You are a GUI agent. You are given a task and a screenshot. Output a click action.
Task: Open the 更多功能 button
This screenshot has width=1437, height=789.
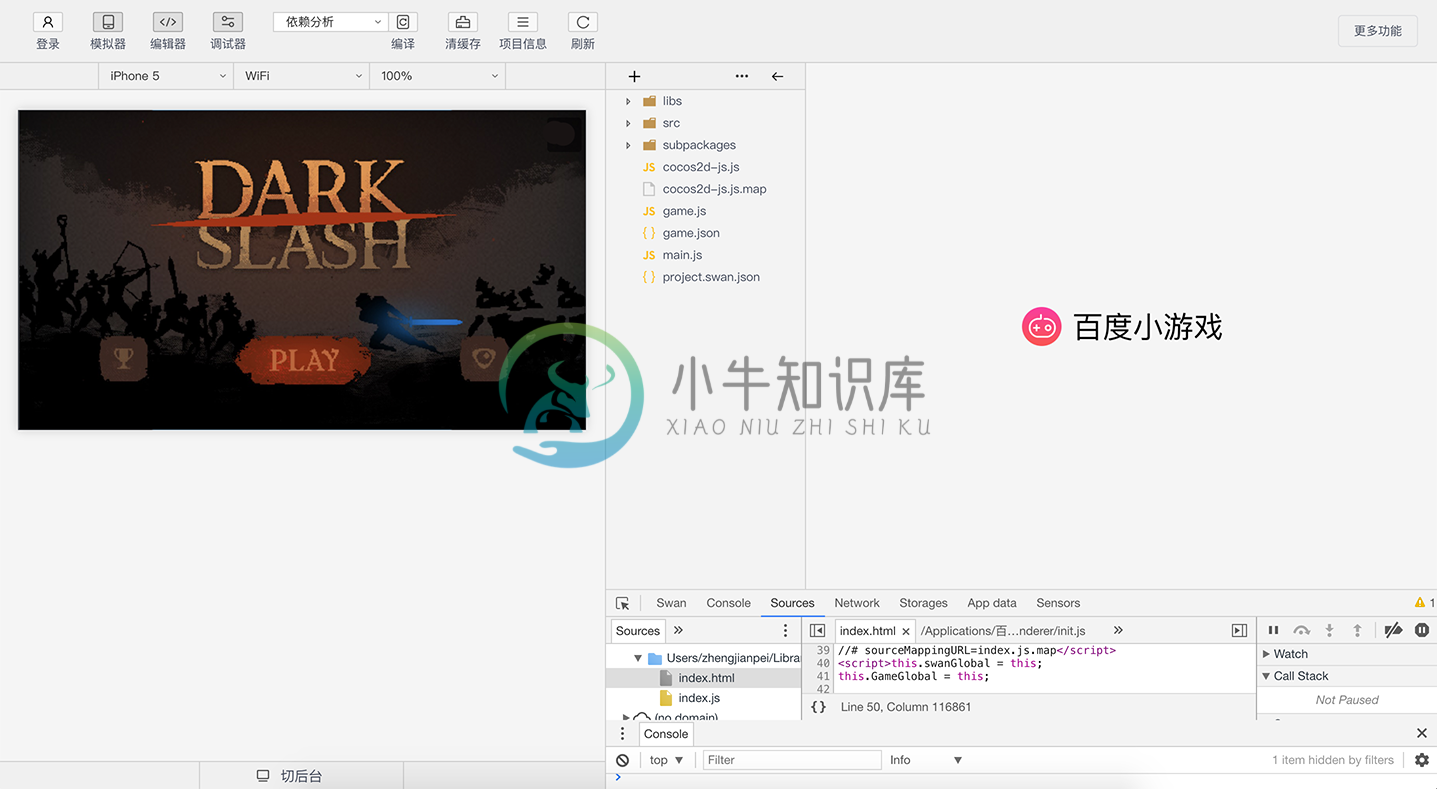(1377, 31)
